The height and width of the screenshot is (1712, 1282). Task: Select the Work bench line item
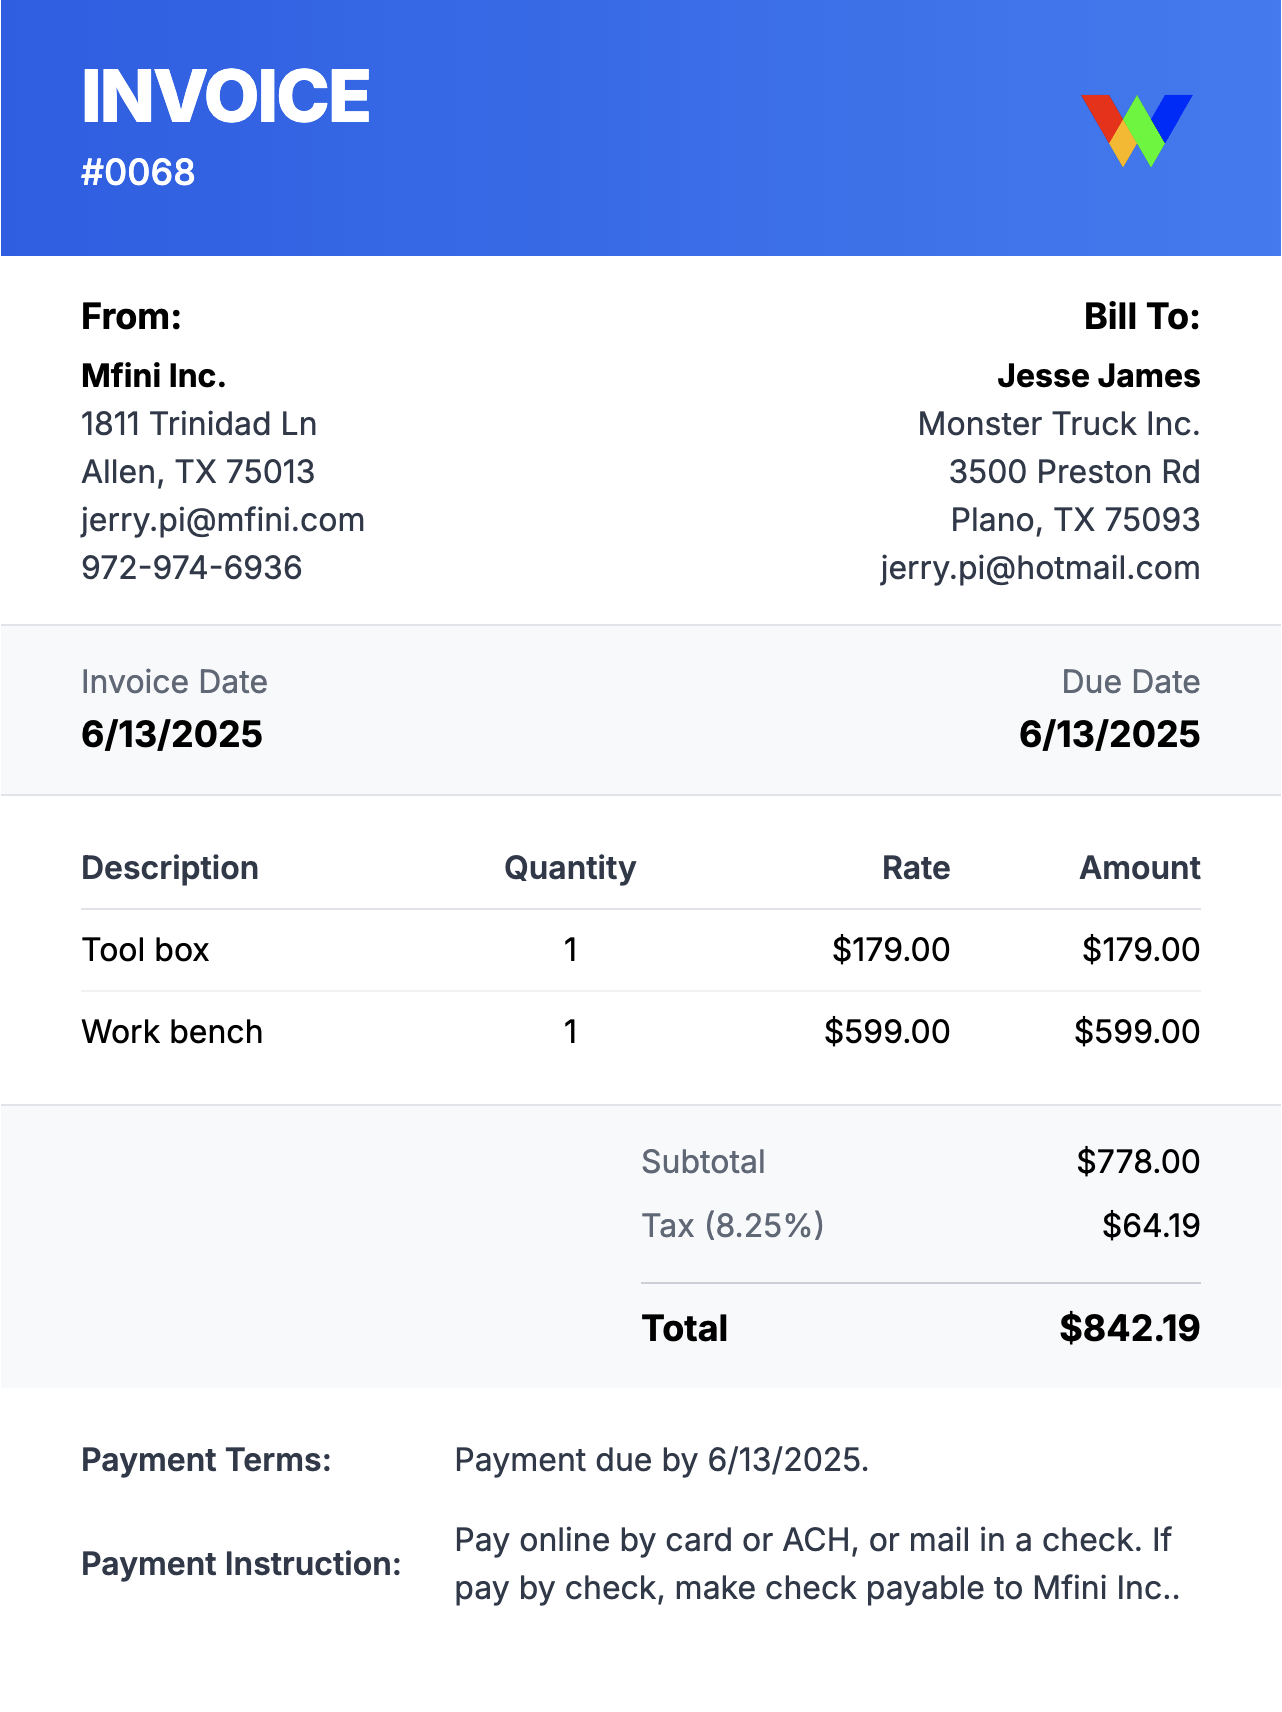172,1032
